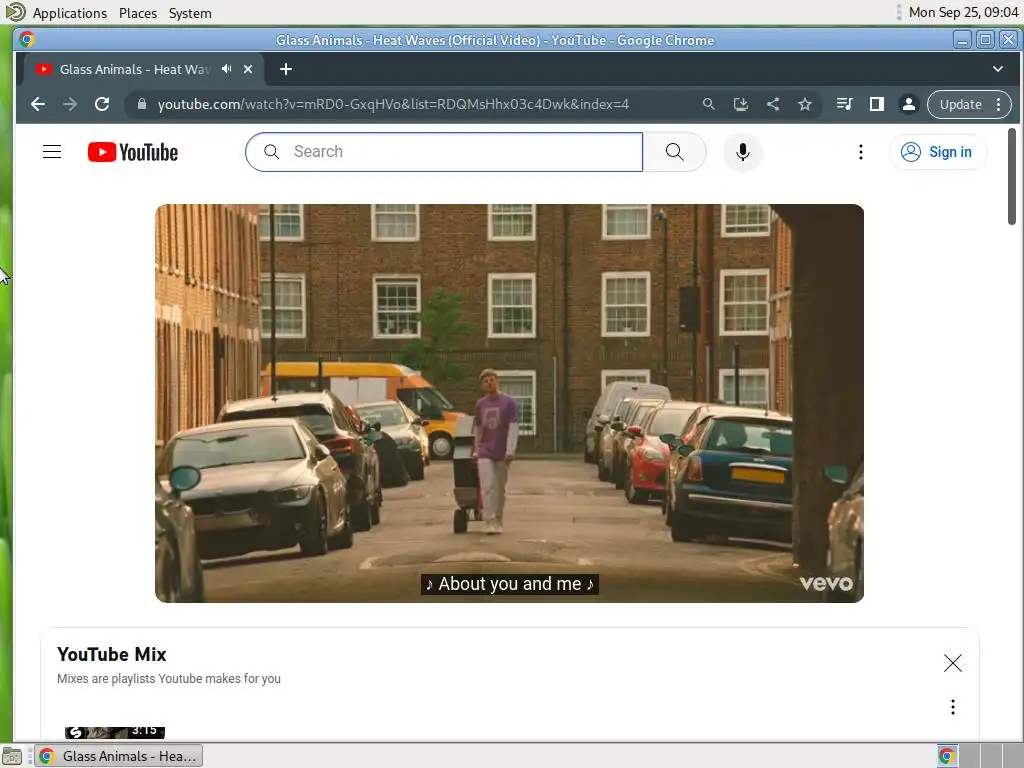Viewport: 1024px width, 768px height.
Task: Start voice search with microphone icon
Action: pyautogui.click(x=743, y=152)
